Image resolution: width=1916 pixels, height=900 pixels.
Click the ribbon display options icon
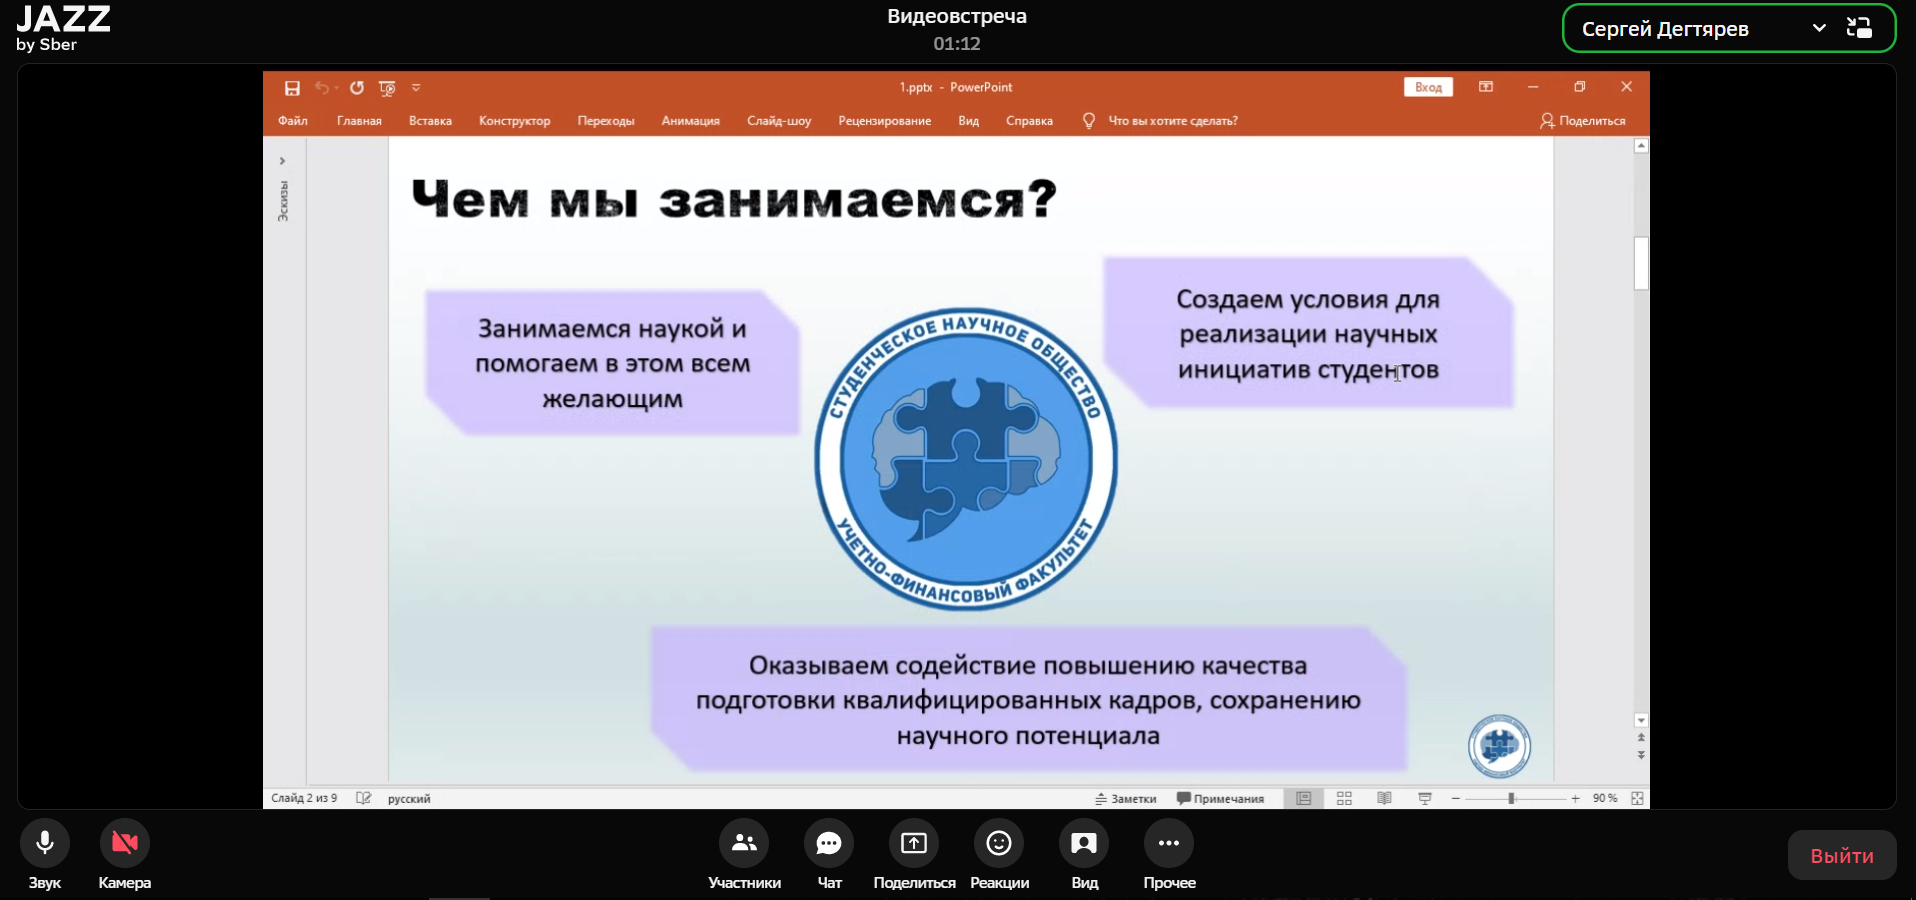coord(1486,87)
